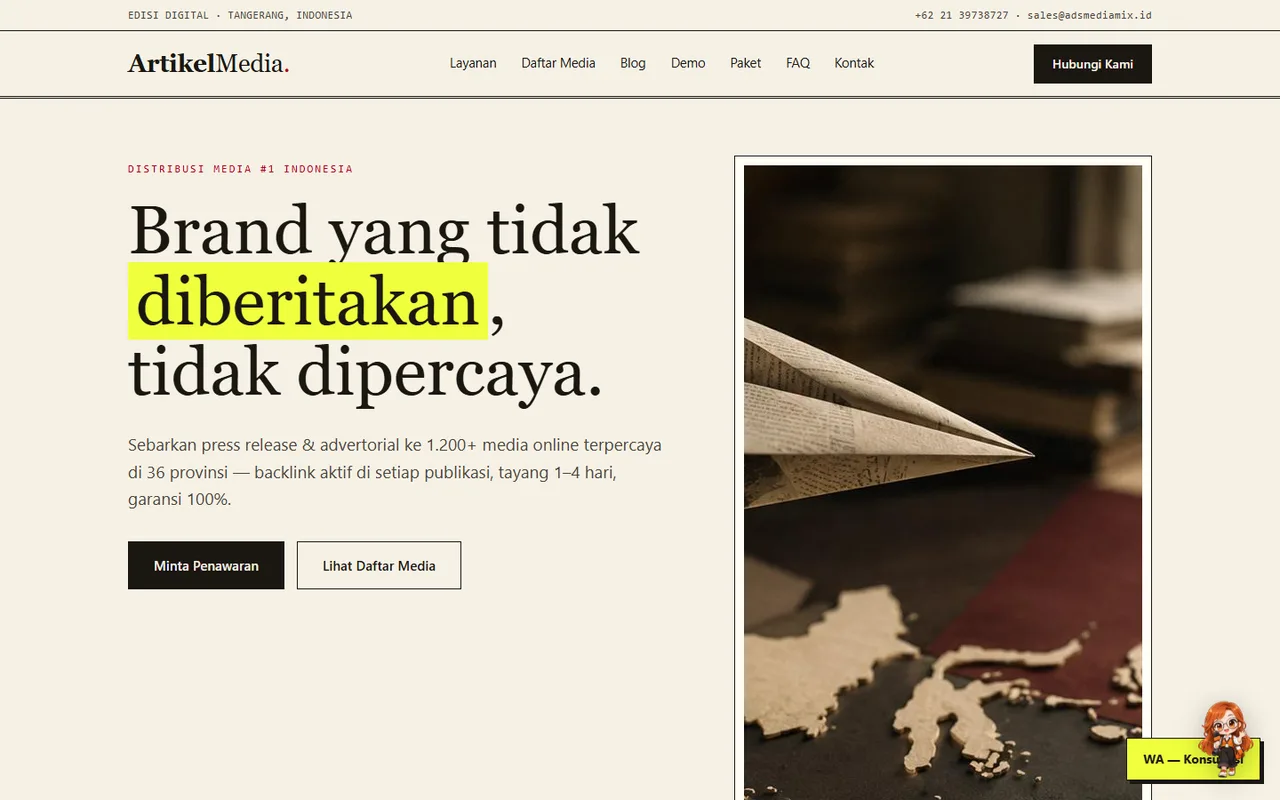This screenshot has height=800, width=1280.
Task: Go to Daftar Media page
Action: [558, 63]
